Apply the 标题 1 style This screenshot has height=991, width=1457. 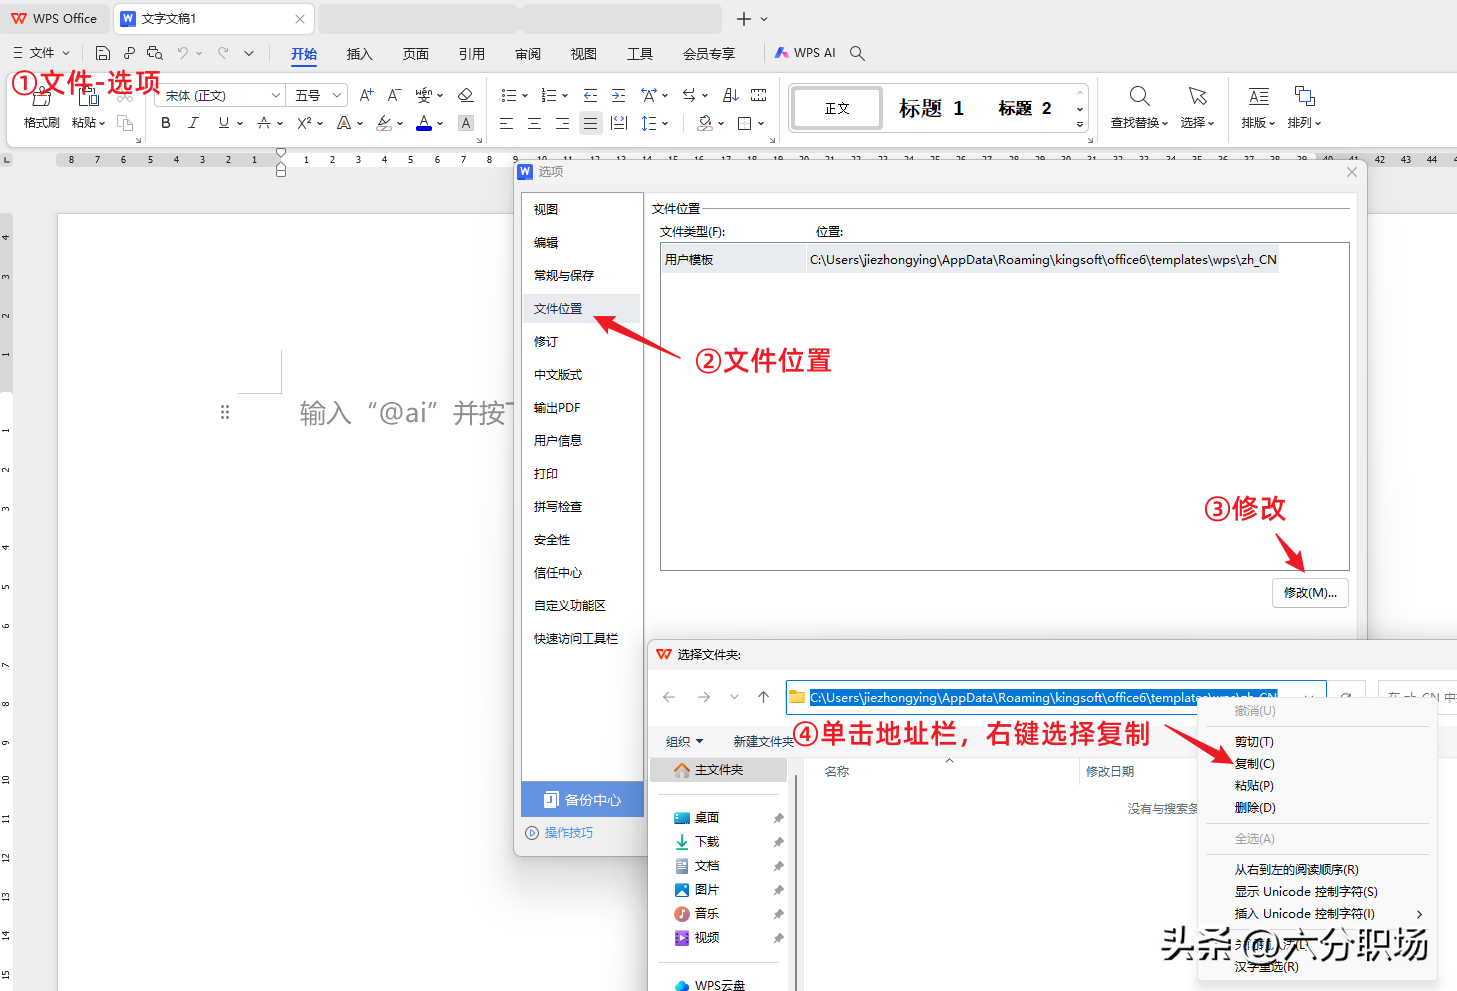(x=931, y=108)
